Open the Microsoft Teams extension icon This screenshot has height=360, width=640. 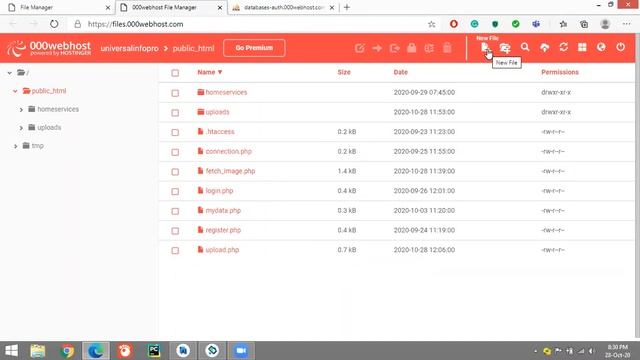tap(536, 24)
